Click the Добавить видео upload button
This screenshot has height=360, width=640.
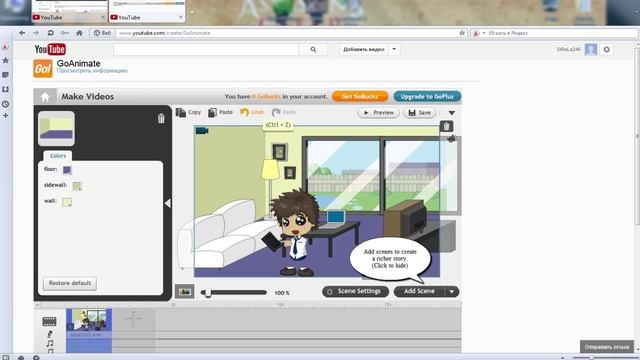[x=364, y=49]
